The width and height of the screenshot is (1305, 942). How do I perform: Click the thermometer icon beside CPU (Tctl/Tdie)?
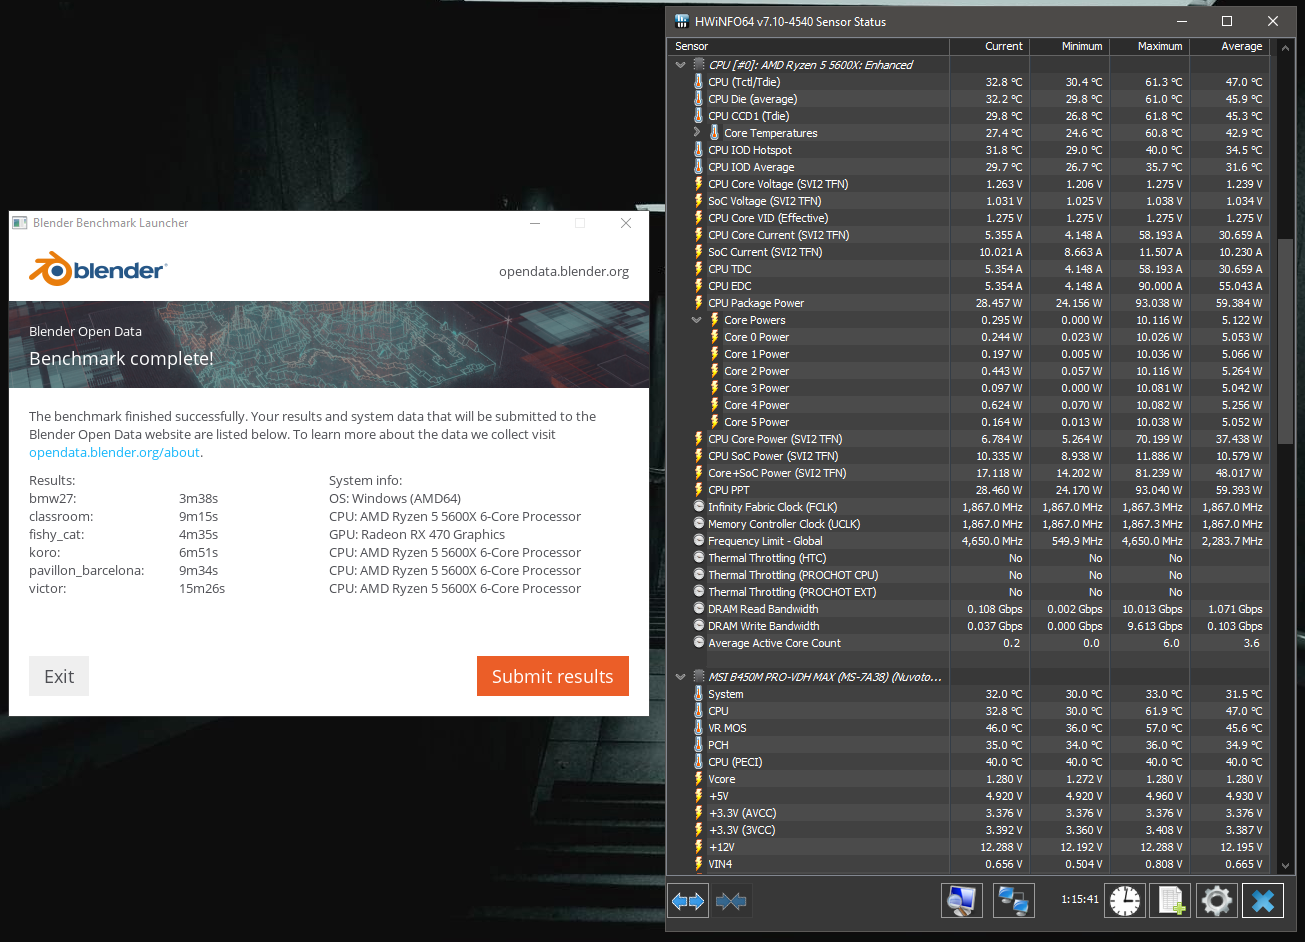pyautogui.click(x=699, y=82)
